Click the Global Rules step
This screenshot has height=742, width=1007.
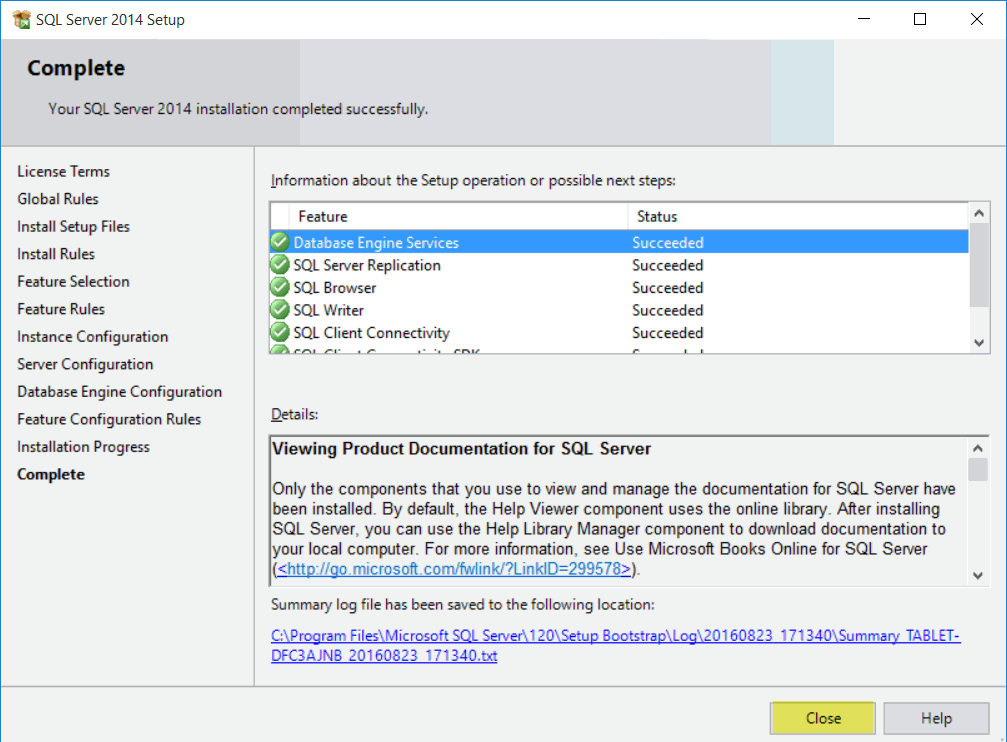(58, 199)
